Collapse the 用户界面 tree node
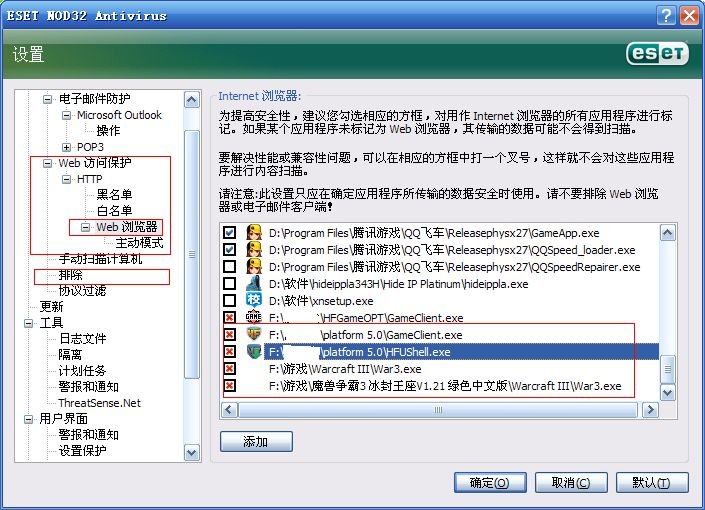The height and width of the screenshot is (510, 705). [x=28, y=419]
